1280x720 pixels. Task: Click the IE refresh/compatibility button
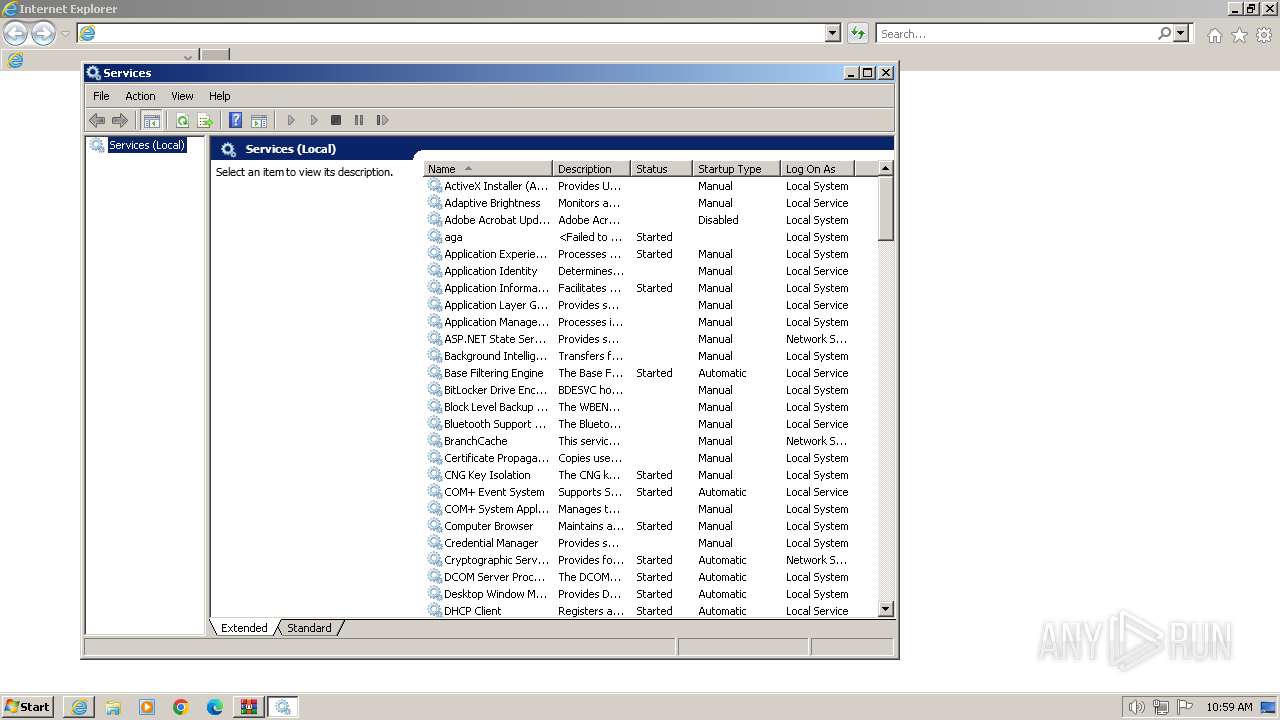(857, 33)
